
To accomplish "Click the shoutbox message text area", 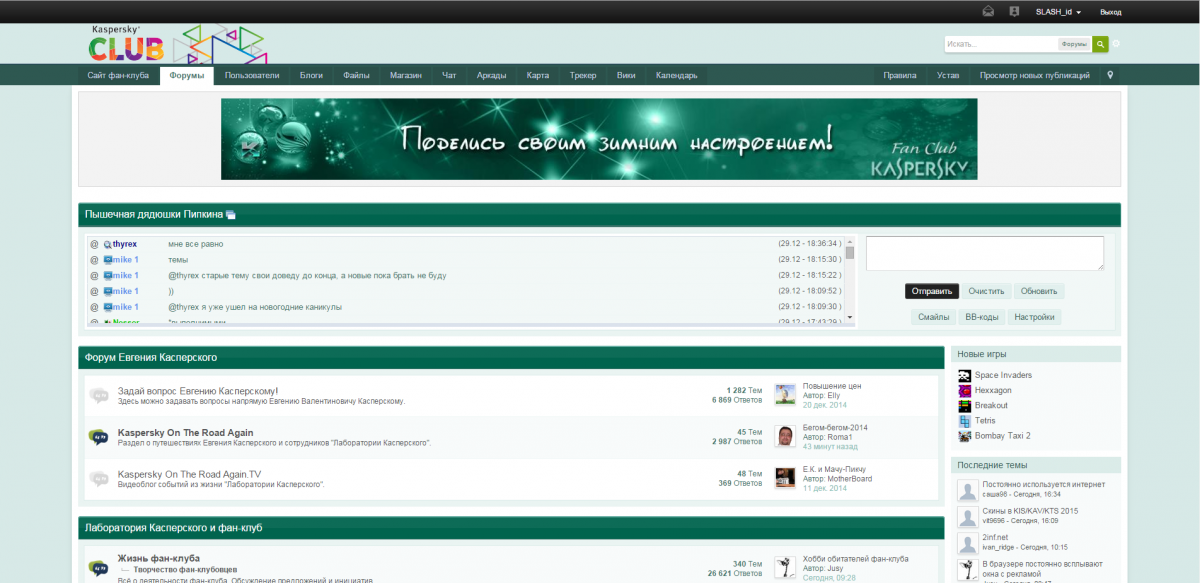I will pyautogui.click(x=985, y=253).
